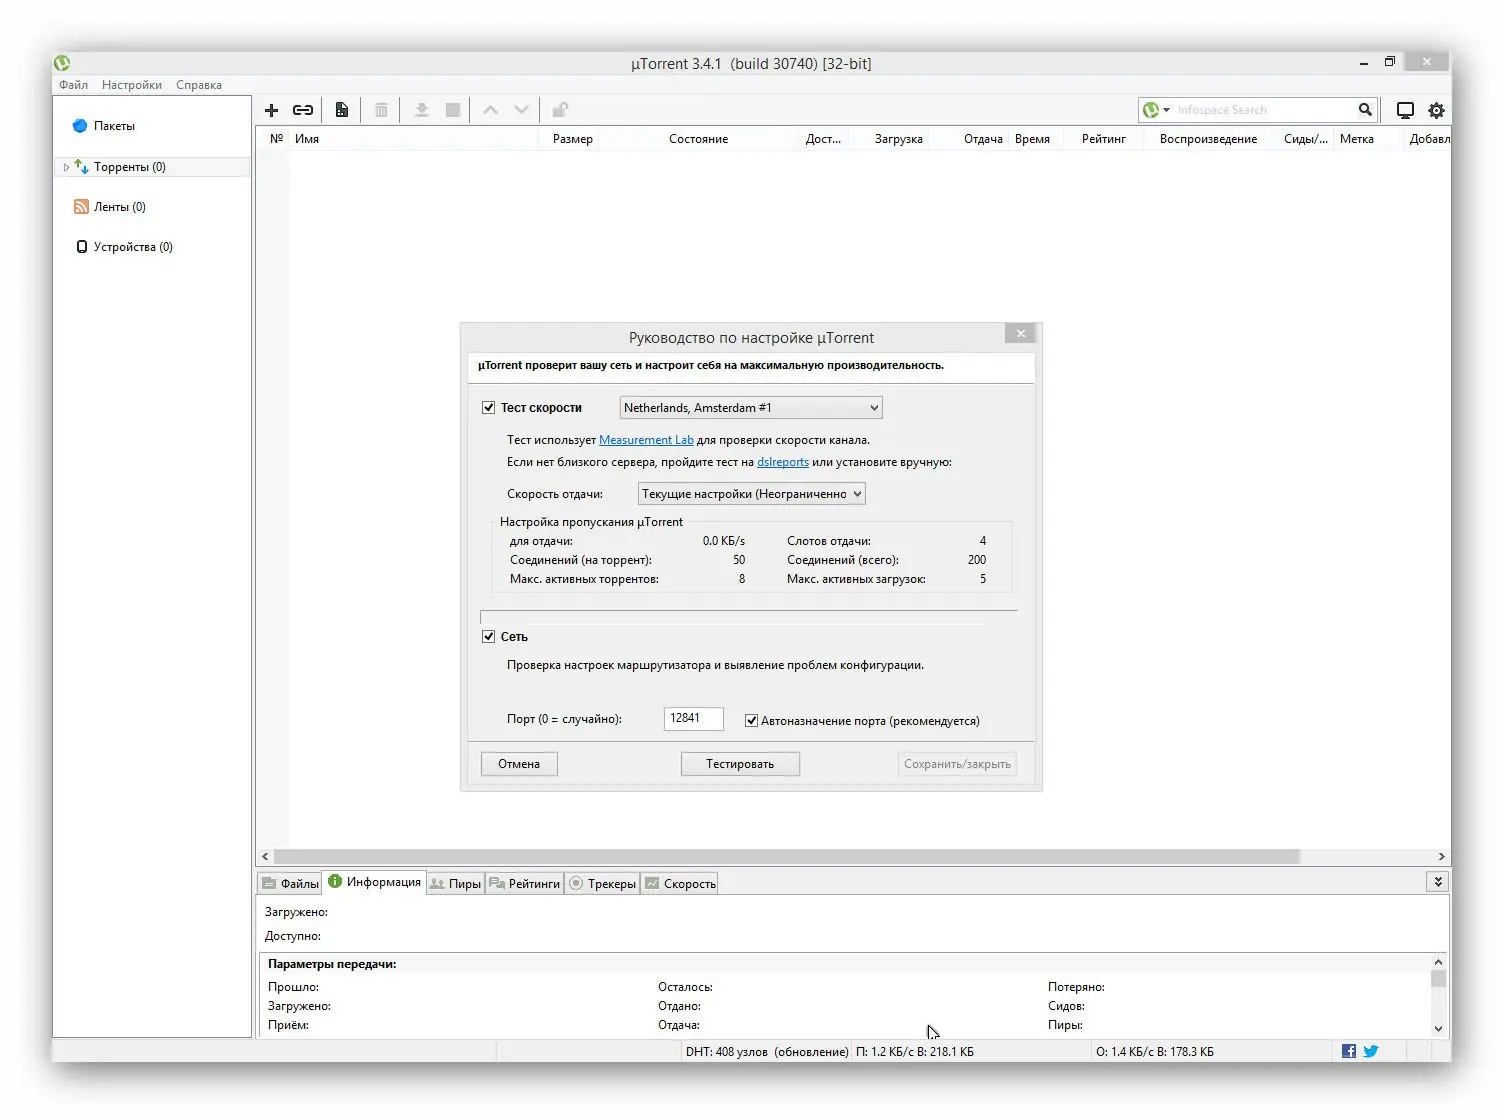Image resolution: width=1504 pixels, height=1114 pixels.
Task: Switch to the Трекеры tab
Action: 603,883
